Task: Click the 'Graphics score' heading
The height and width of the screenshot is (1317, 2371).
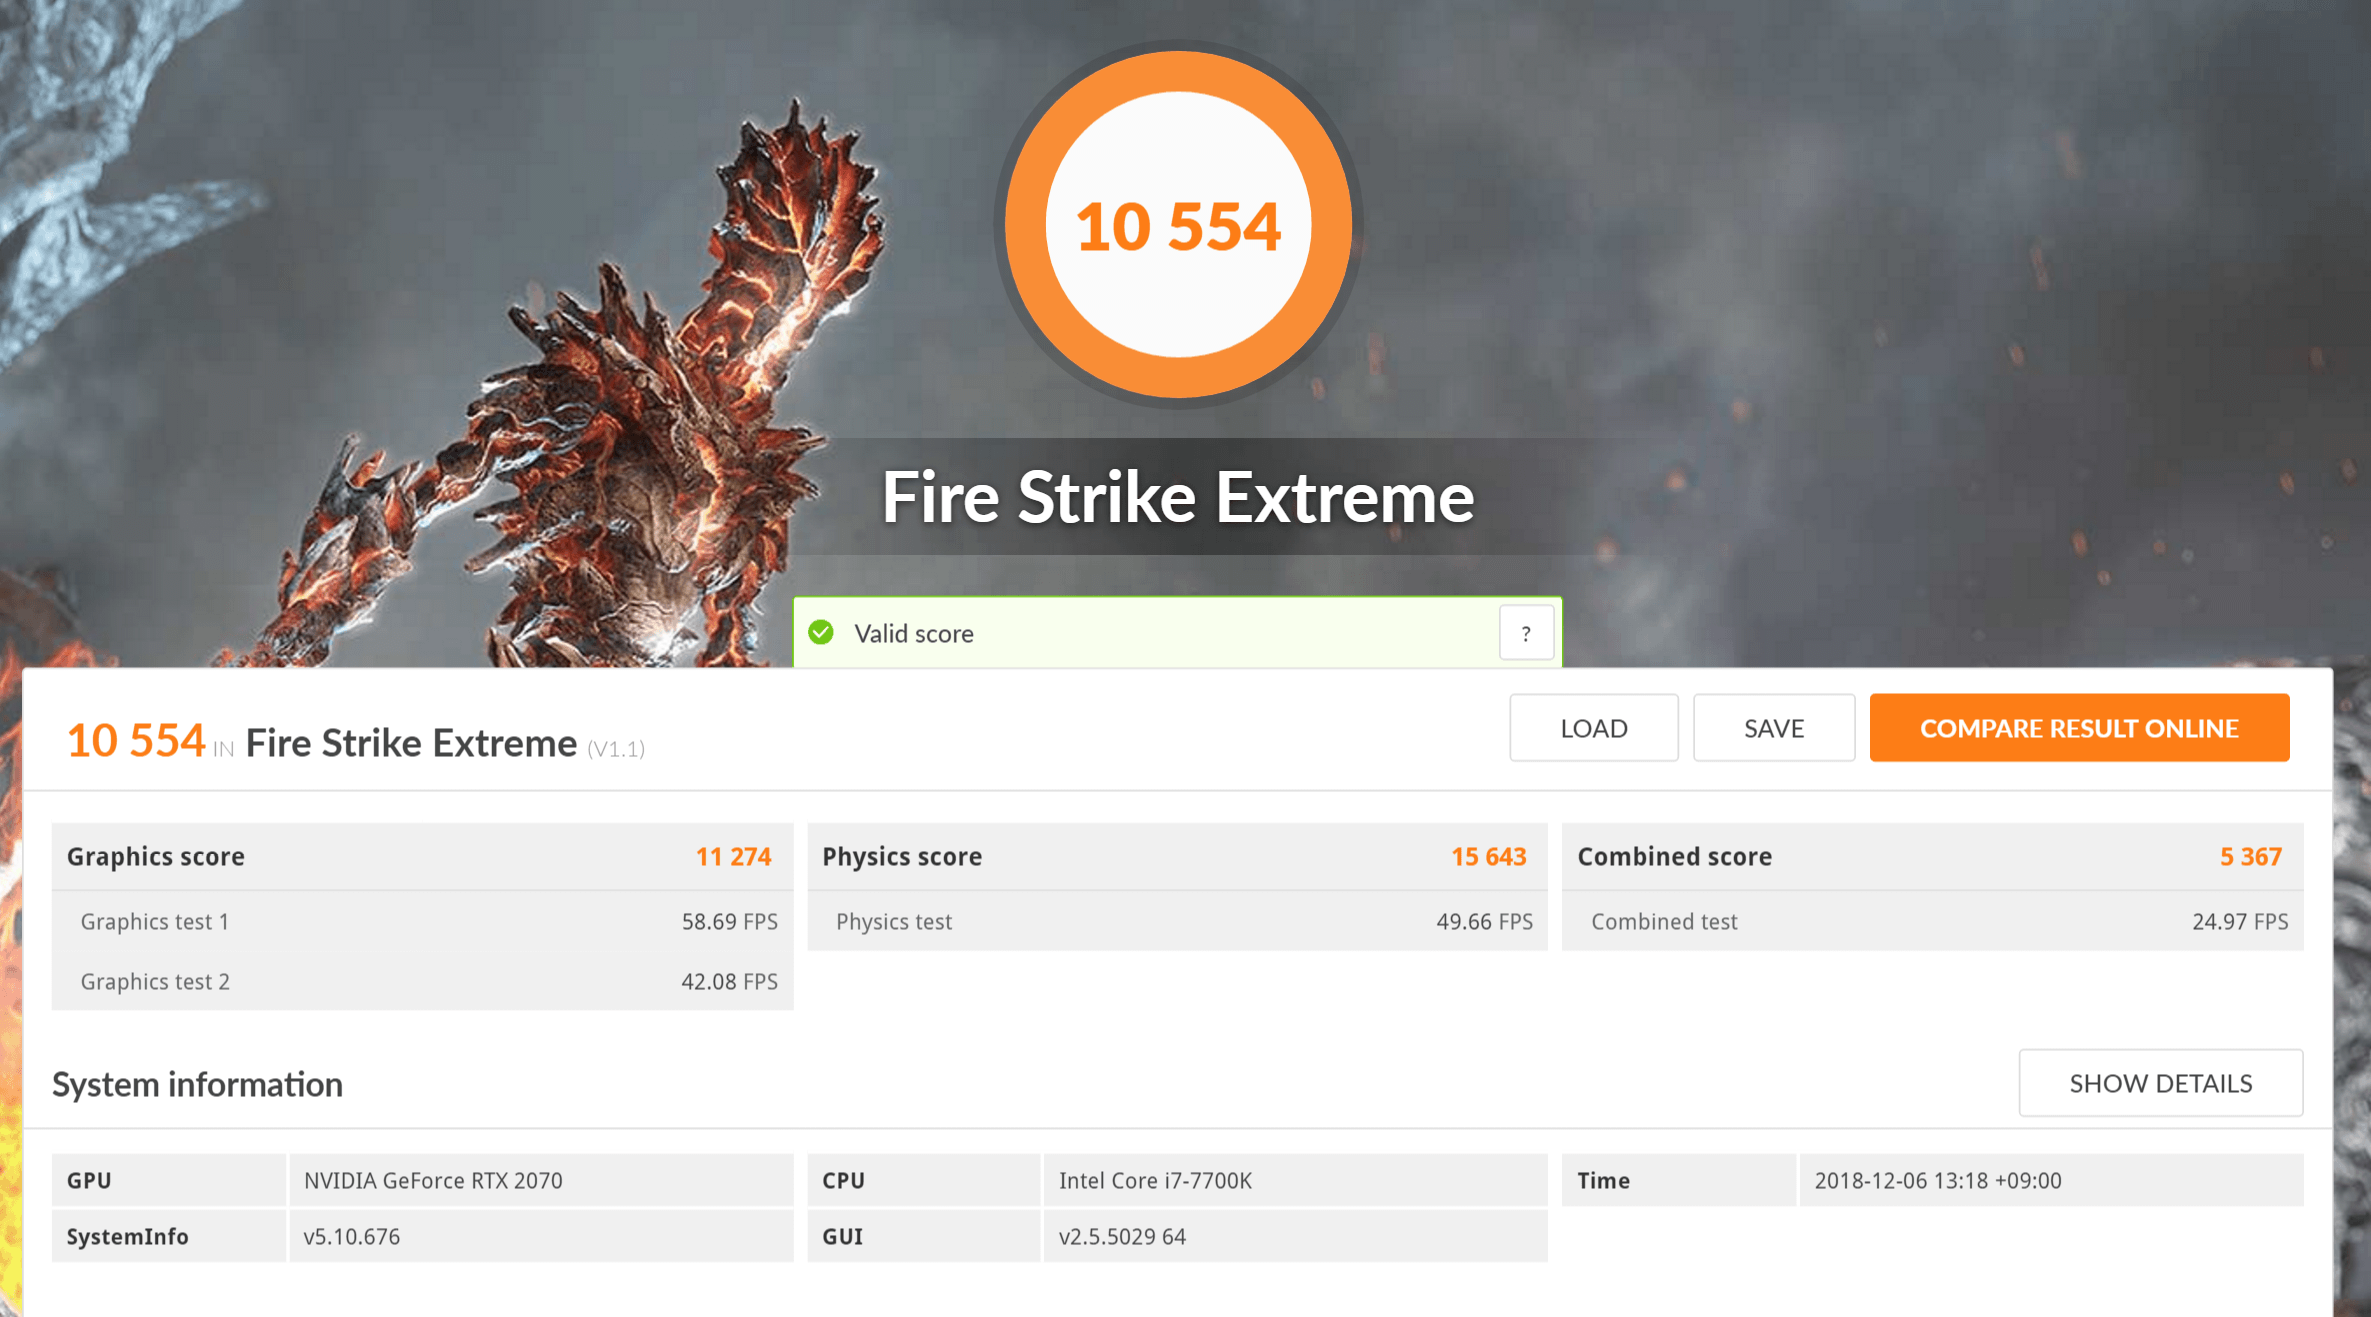Action: (156, 856)
